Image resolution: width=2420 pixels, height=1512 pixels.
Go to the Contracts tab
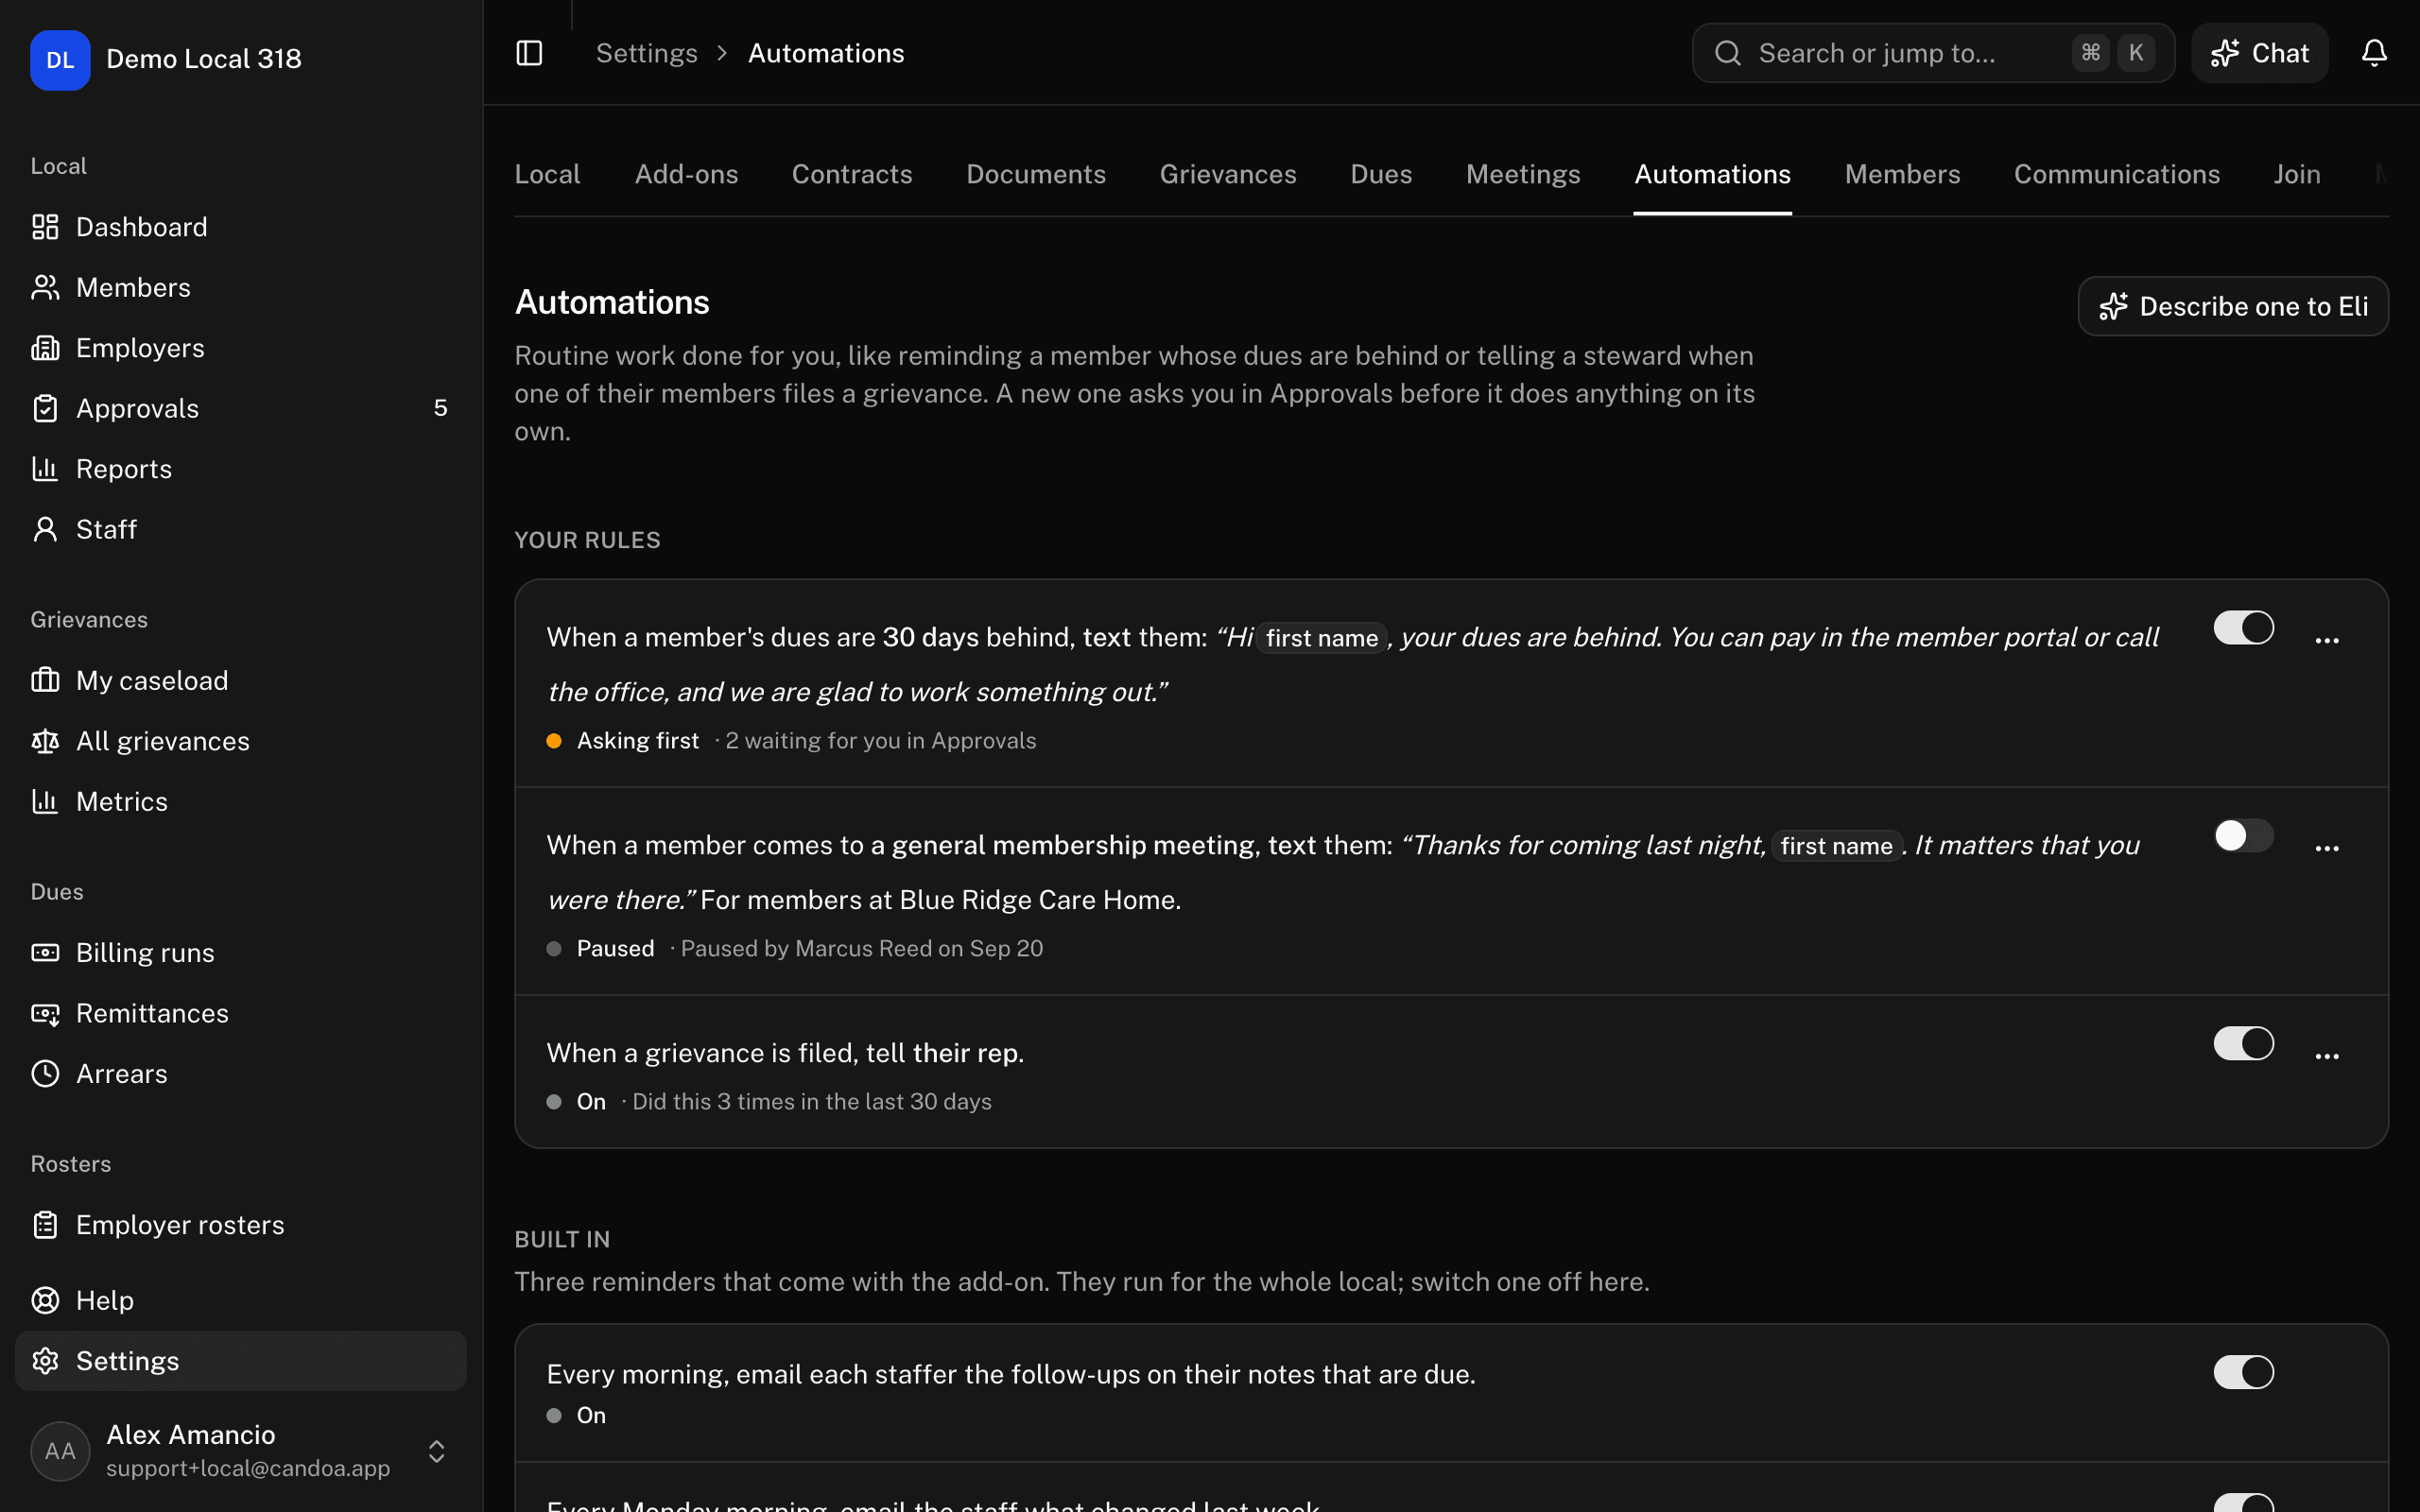[852, 174]
